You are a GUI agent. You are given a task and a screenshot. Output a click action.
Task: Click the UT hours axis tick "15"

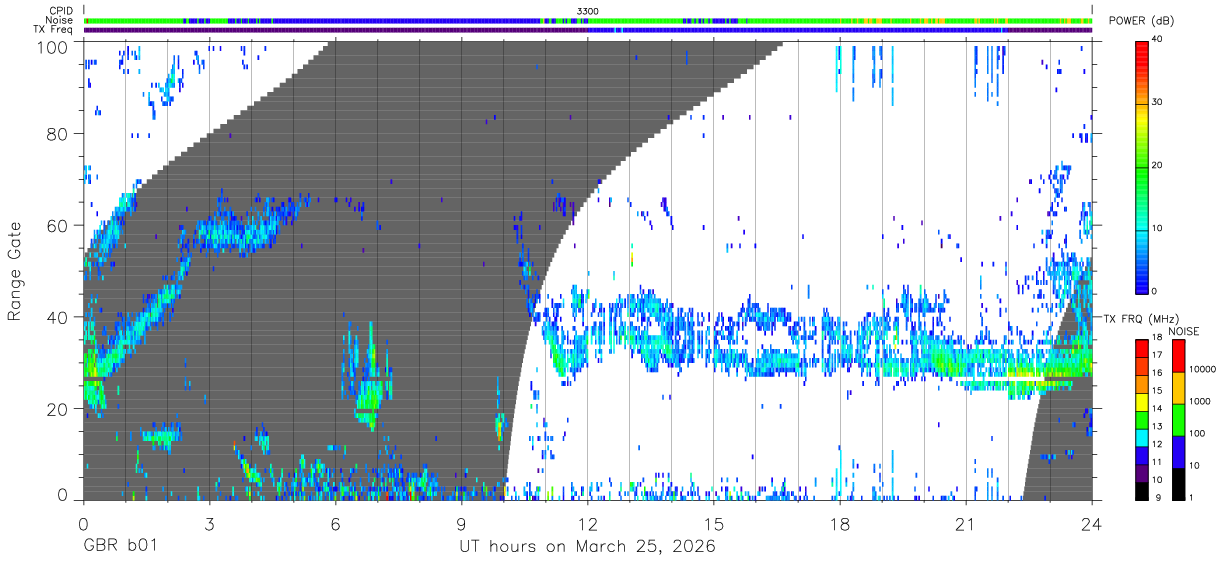click(714, 522)
